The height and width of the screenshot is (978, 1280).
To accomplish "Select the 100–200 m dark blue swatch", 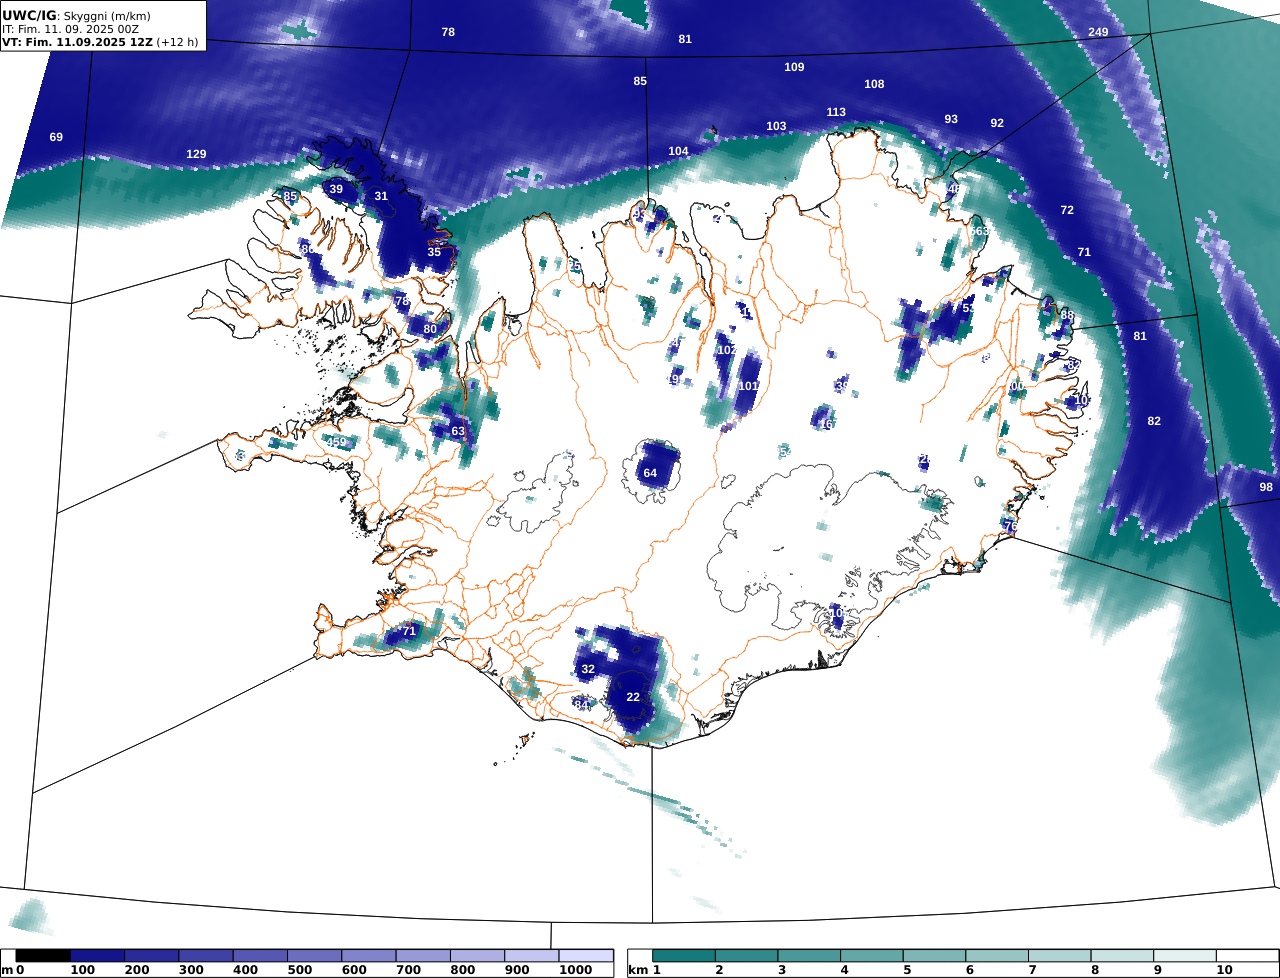I will (98, 956).
